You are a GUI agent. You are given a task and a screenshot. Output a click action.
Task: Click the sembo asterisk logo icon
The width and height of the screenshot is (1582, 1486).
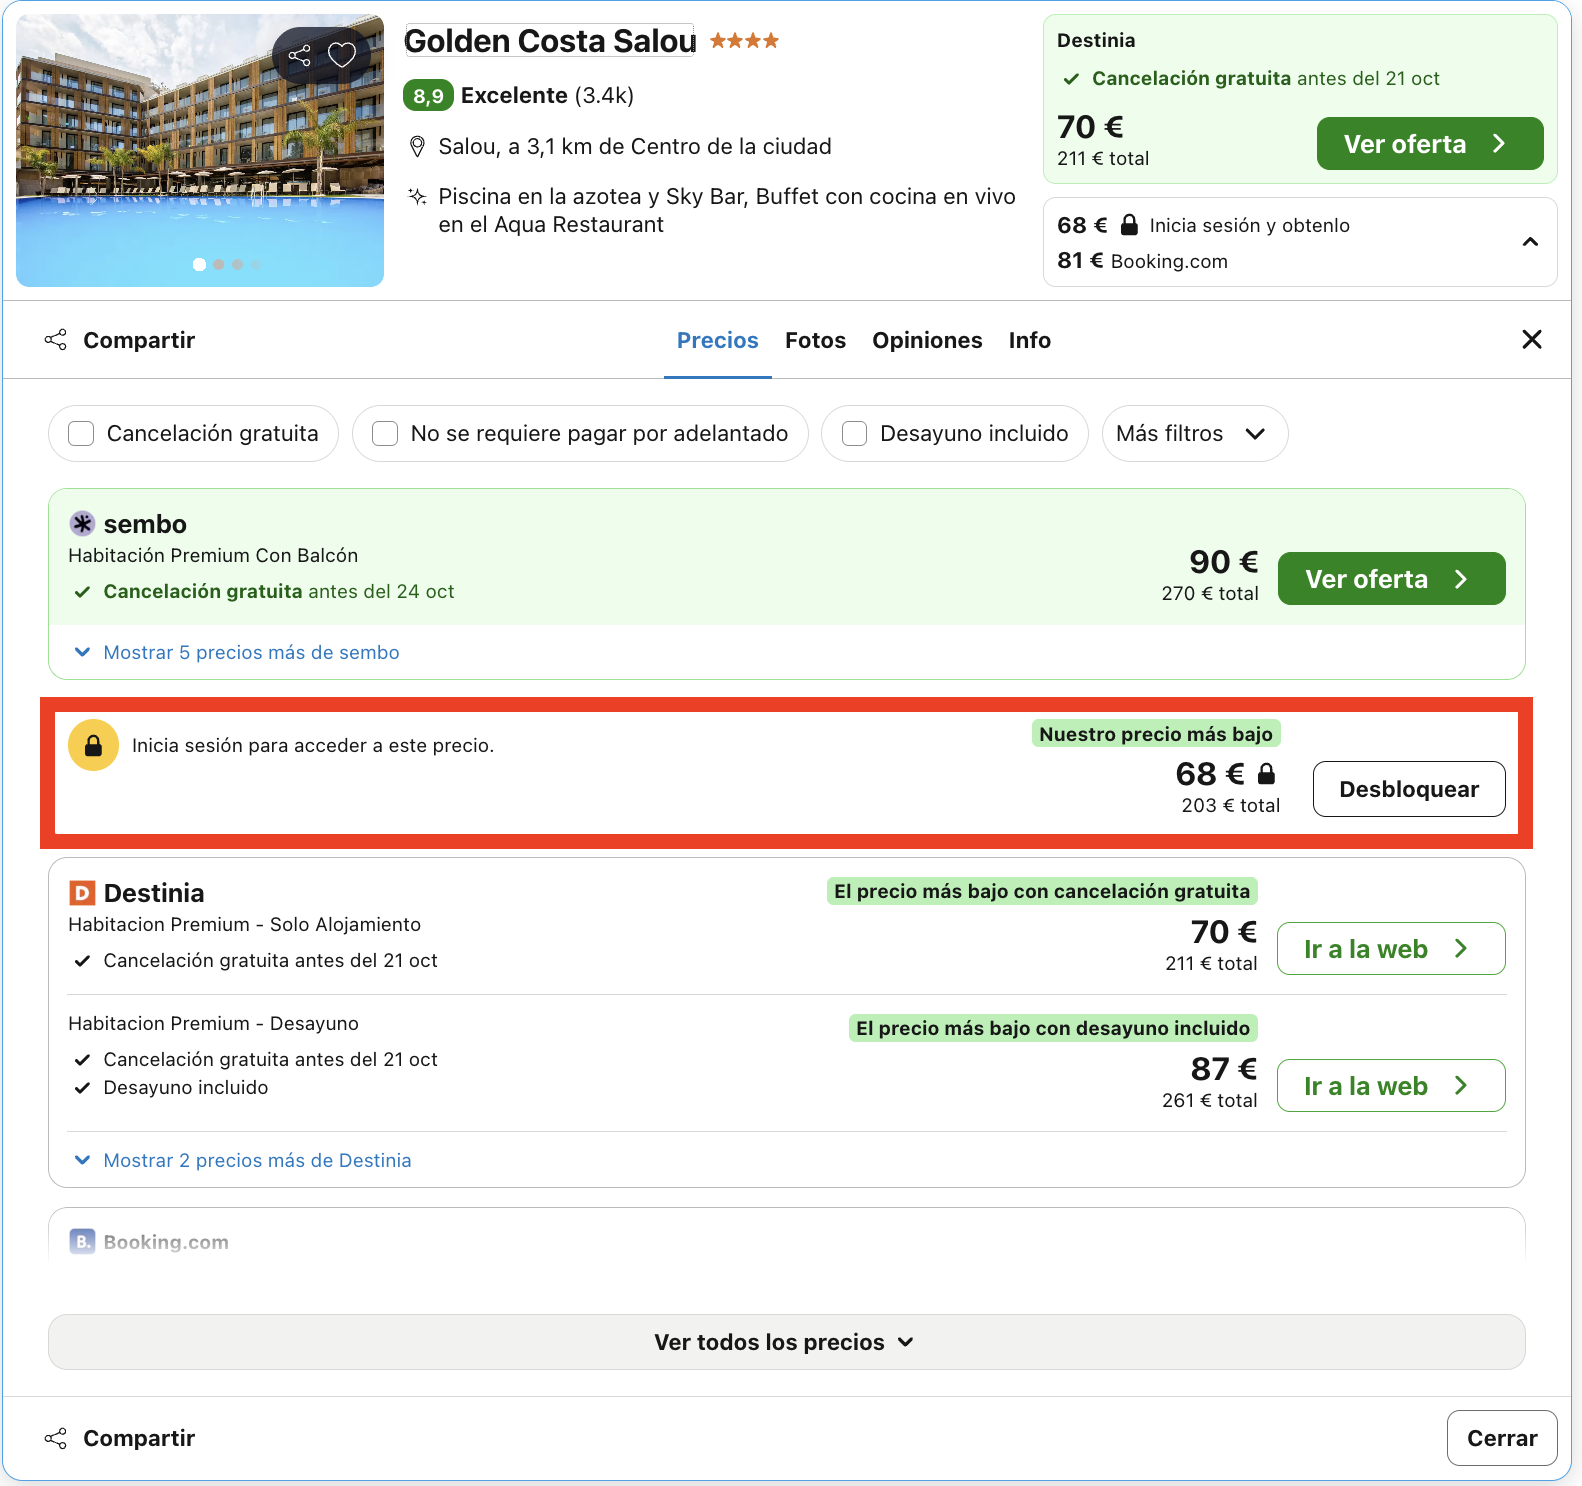(x=82, y=523)
